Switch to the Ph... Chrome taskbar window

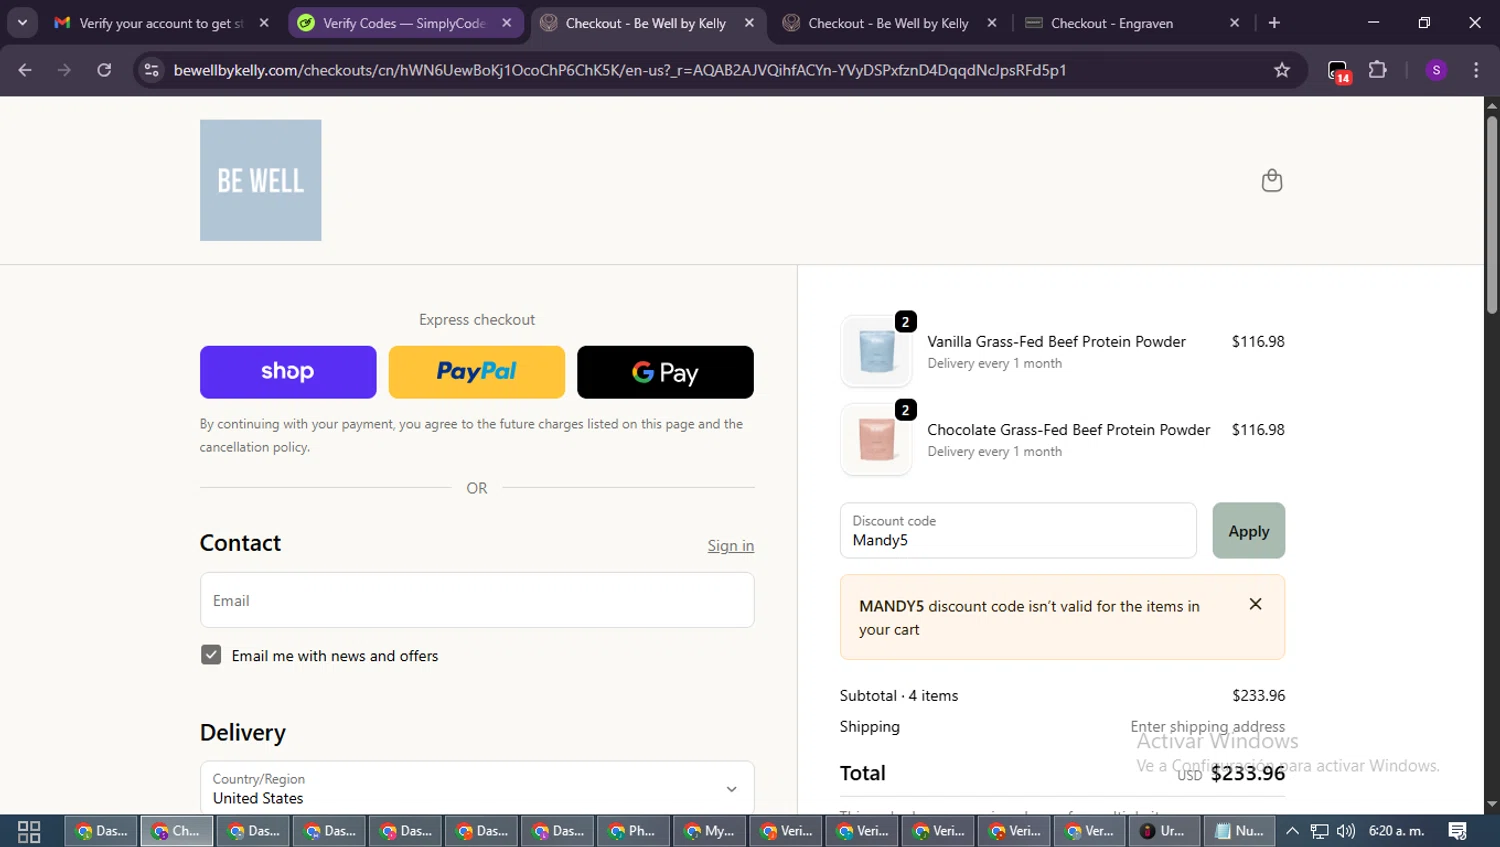pyautogui.click(x=633, y=831)
